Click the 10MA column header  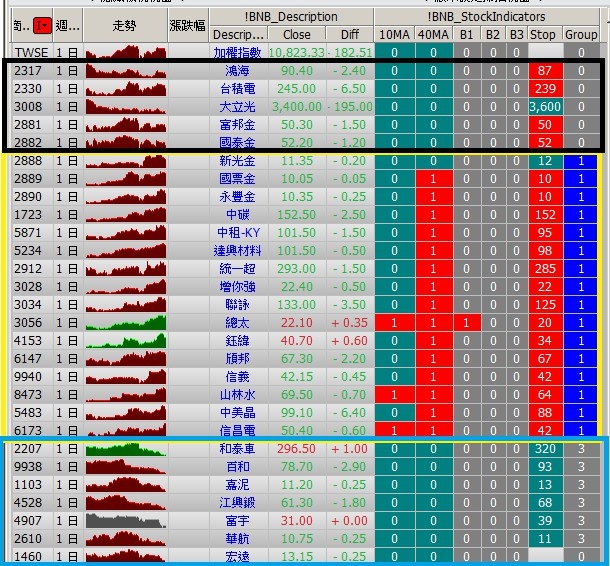(394, 34)
